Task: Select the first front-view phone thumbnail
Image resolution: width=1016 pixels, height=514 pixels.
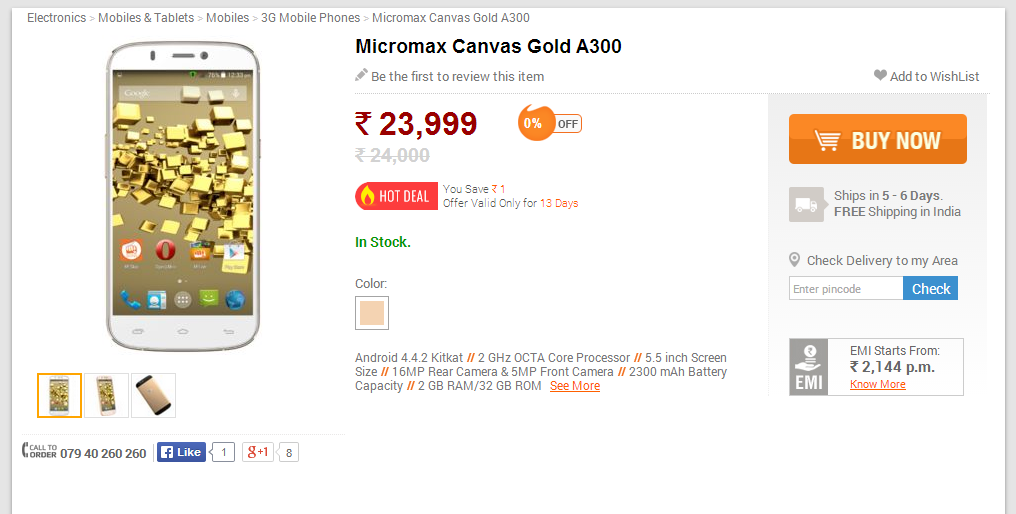Action: (59, 396)
